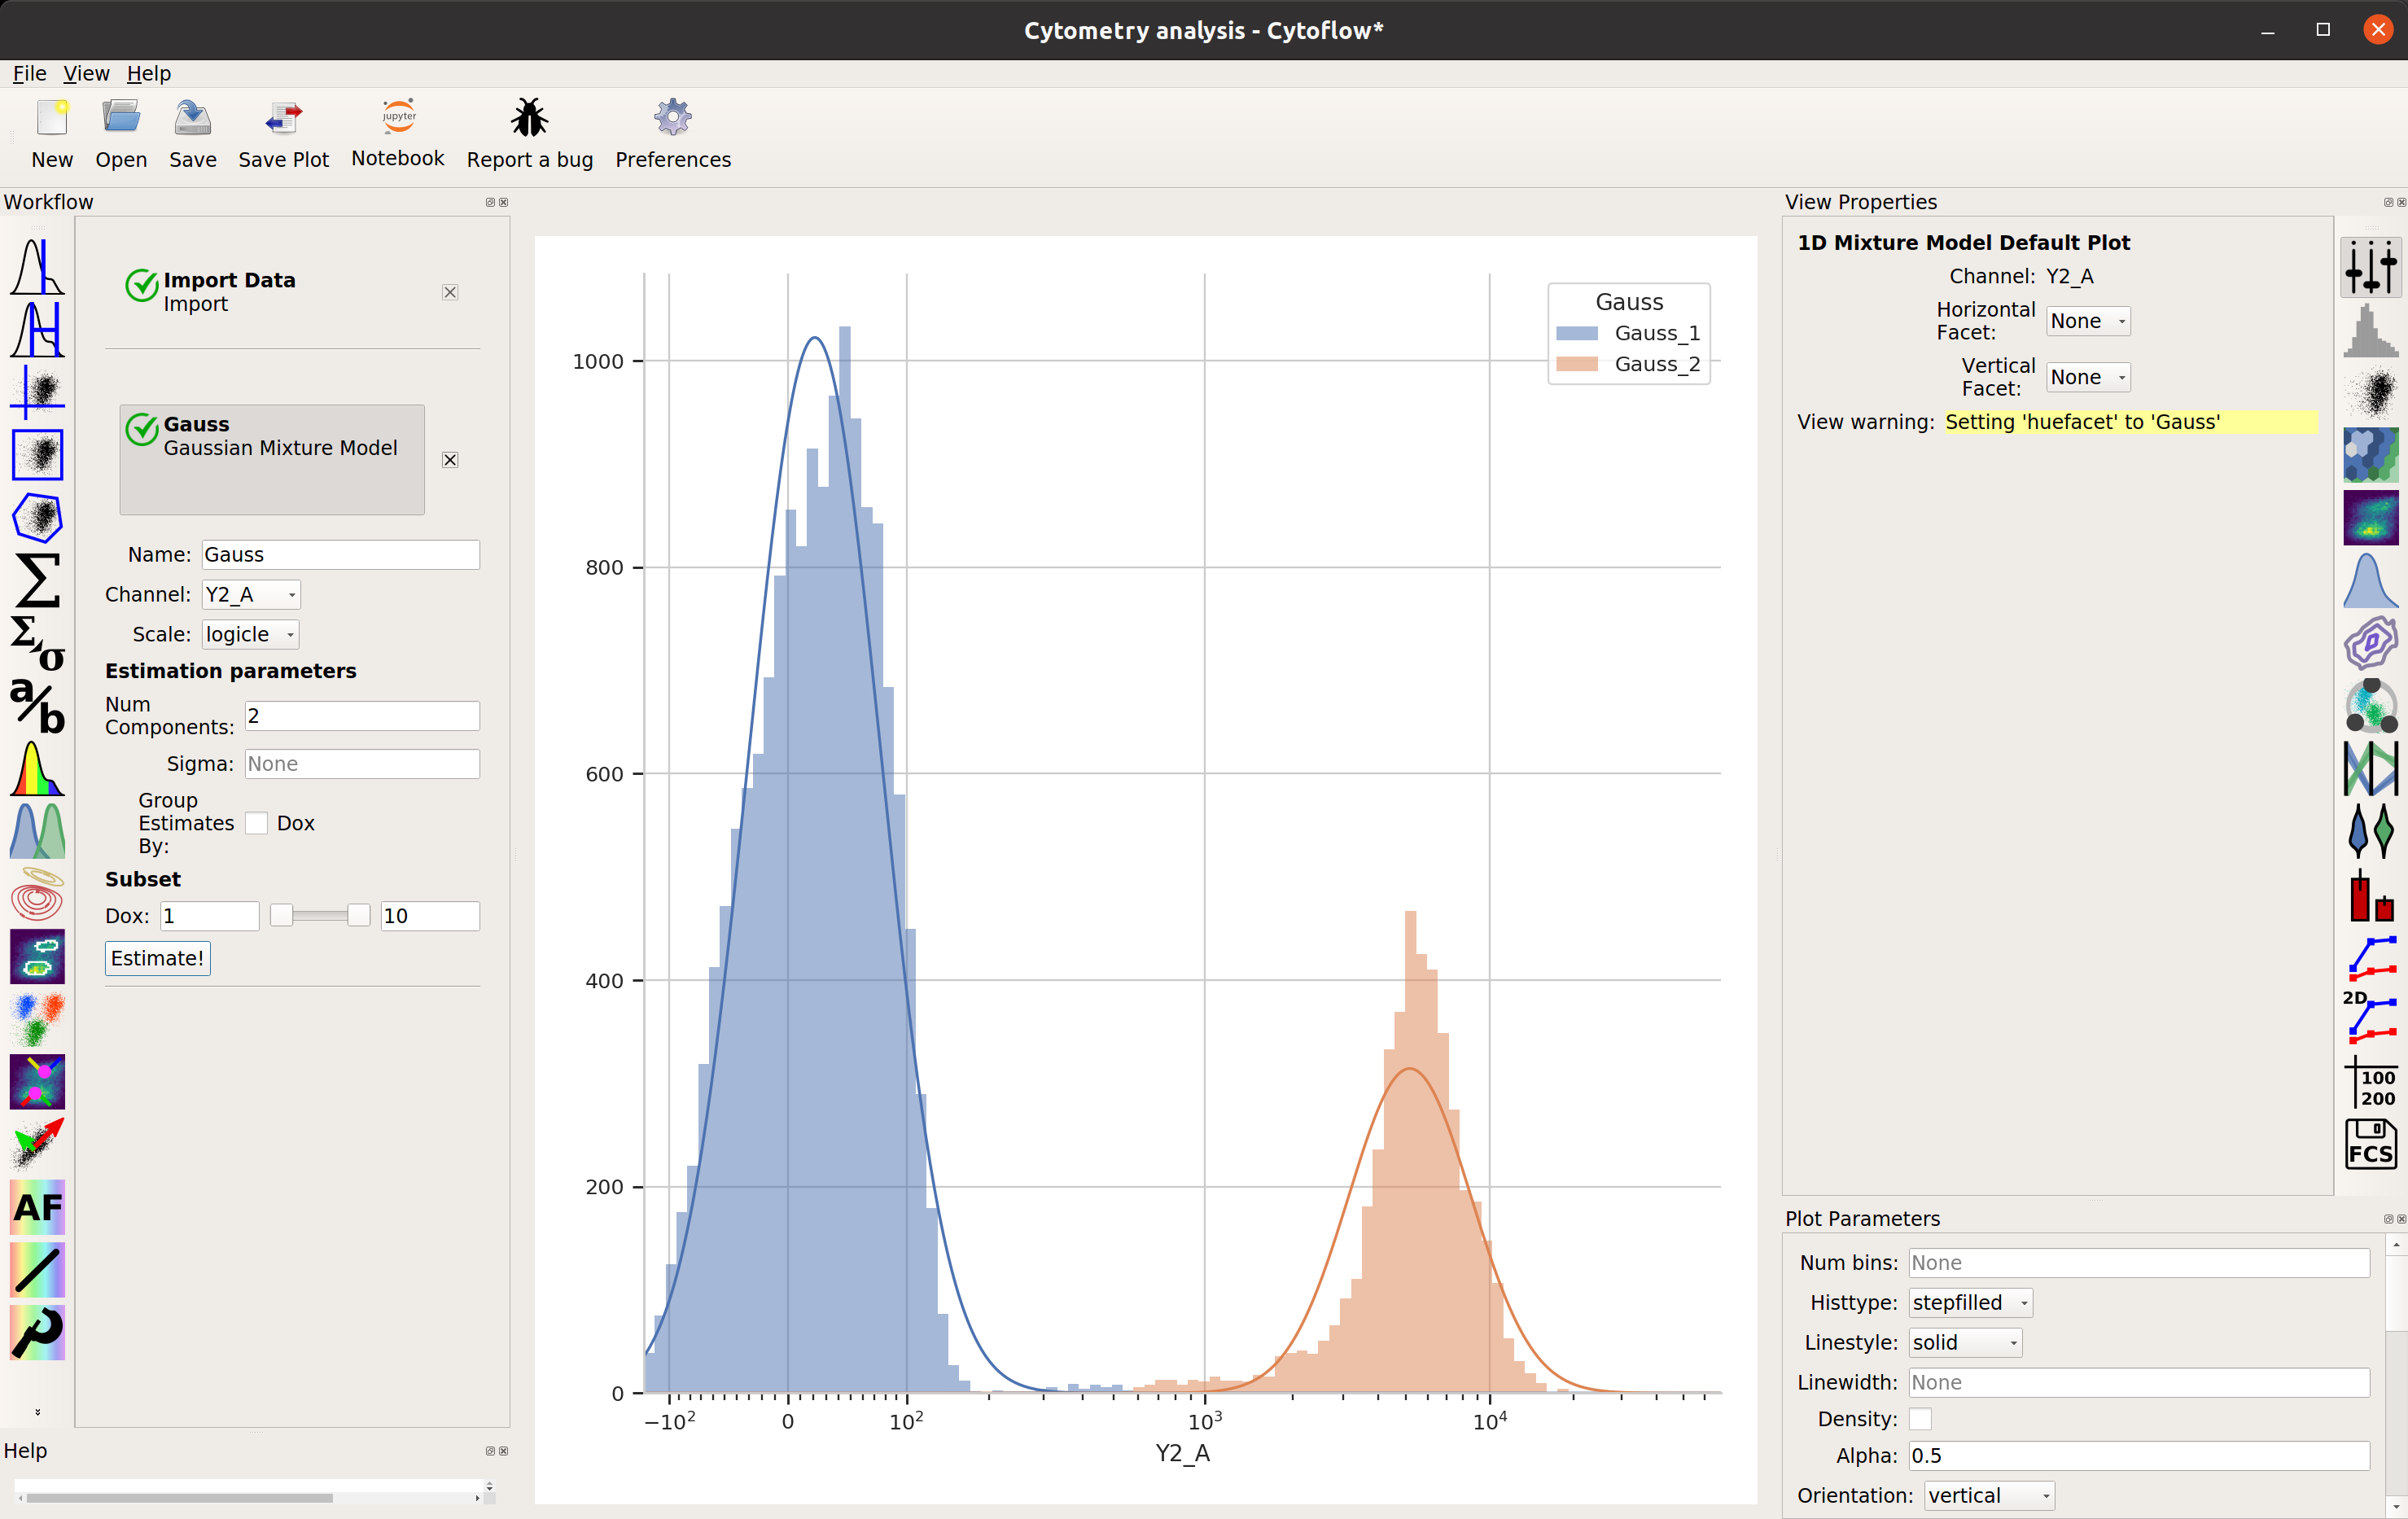The image size is (2408, 1519).
Task: Open the Horizontal Facet dropdown
Action: pyautogui.click(x=2088, y=321)
